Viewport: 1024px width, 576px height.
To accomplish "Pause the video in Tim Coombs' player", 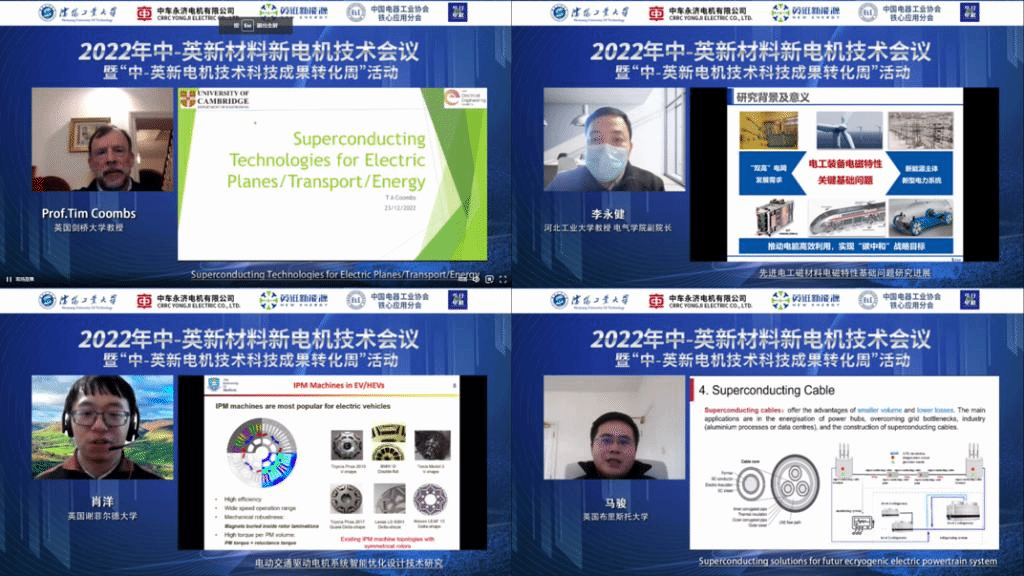I will pos(8,279).
